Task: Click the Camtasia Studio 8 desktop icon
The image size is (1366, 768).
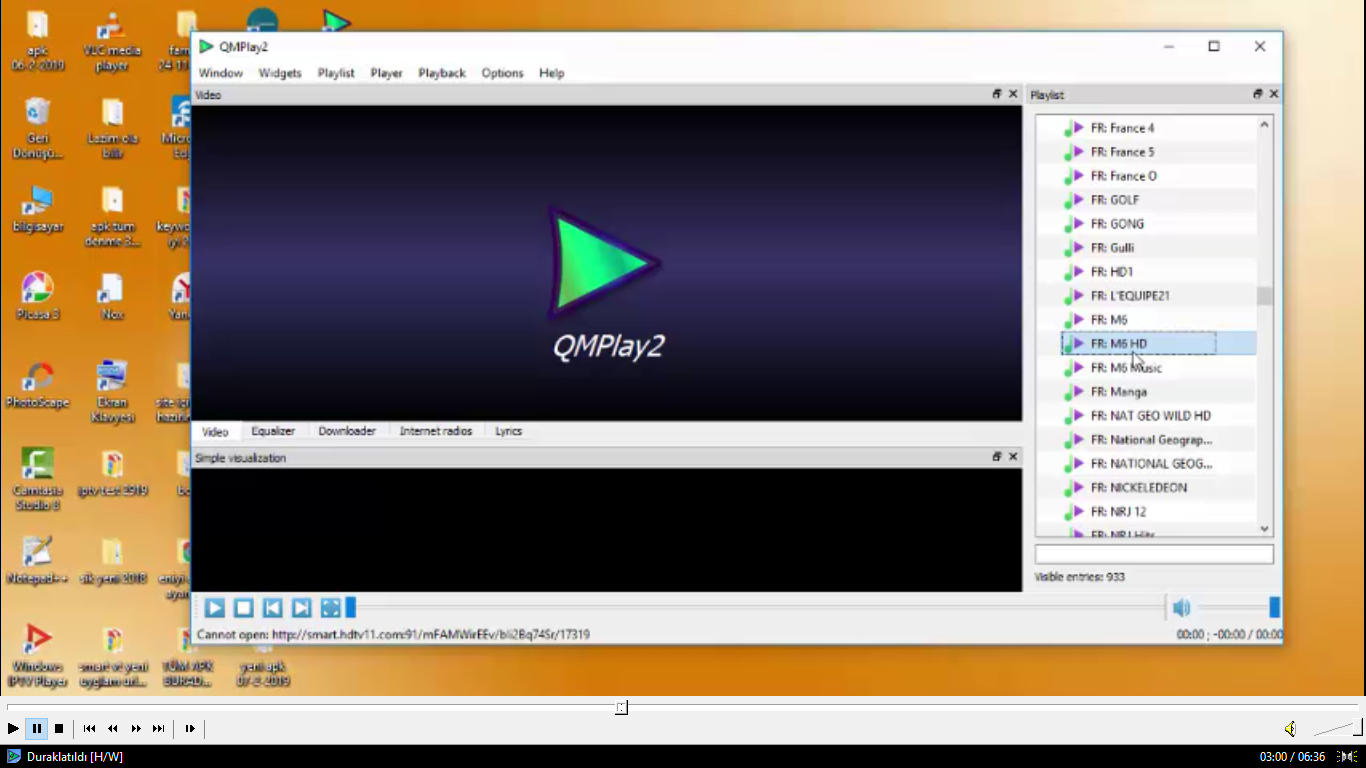Action: (37, 479)
